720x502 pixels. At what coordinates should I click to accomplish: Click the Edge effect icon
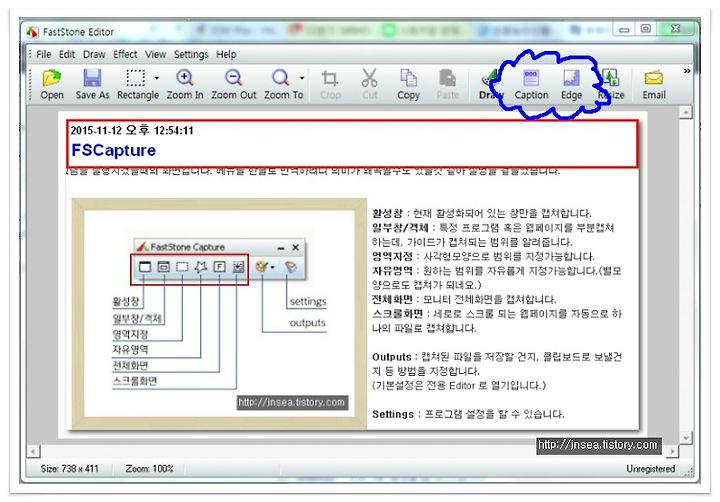pos(571,78)
